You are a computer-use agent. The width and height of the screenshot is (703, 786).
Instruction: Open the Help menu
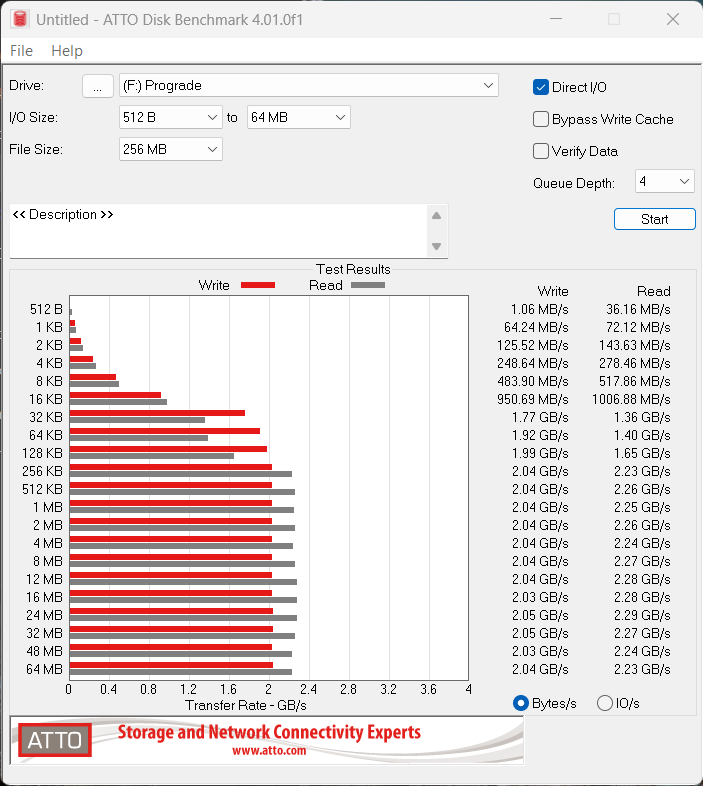(67, 51)
